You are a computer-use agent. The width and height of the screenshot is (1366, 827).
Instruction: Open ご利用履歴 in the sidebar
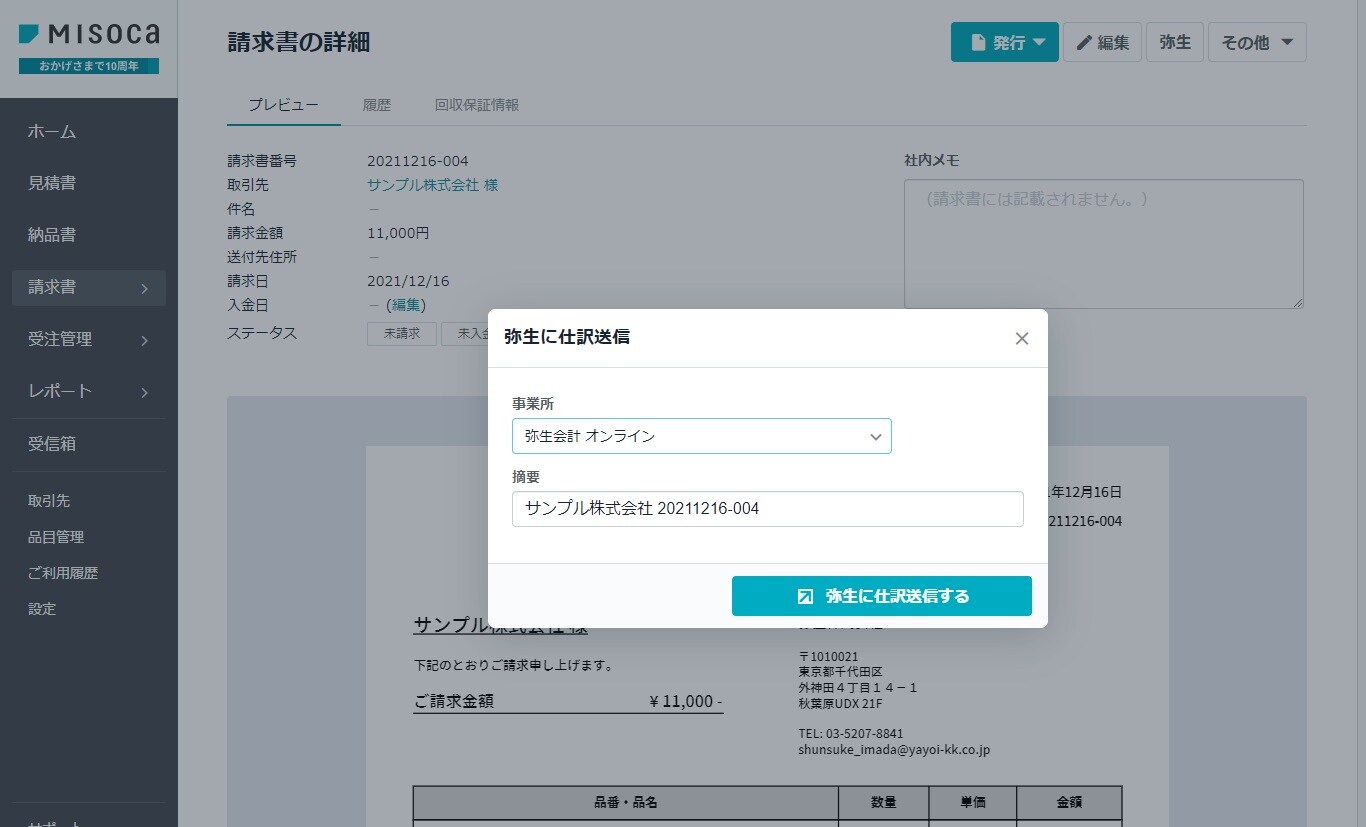[x=63, y=573]
